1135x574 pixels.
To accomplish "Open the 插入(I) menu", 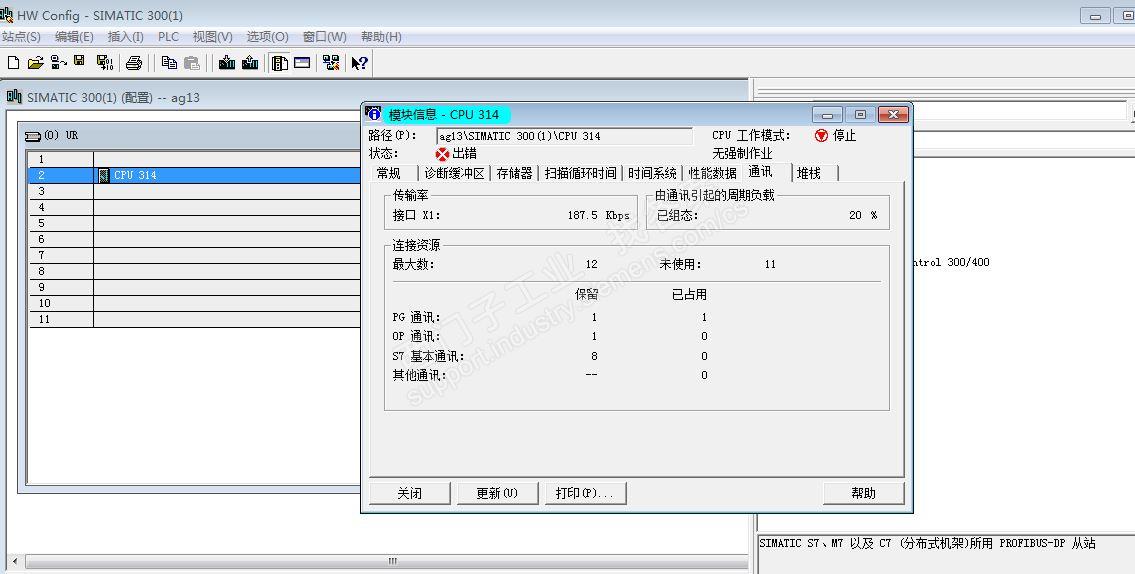I will point(125,37).
